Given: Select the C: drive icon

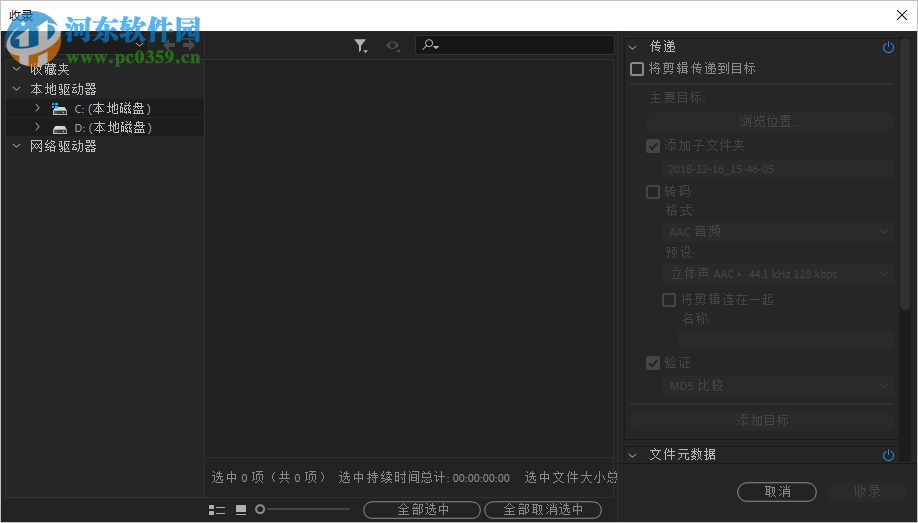Looking at the screenshot, I should click(59, 109).
